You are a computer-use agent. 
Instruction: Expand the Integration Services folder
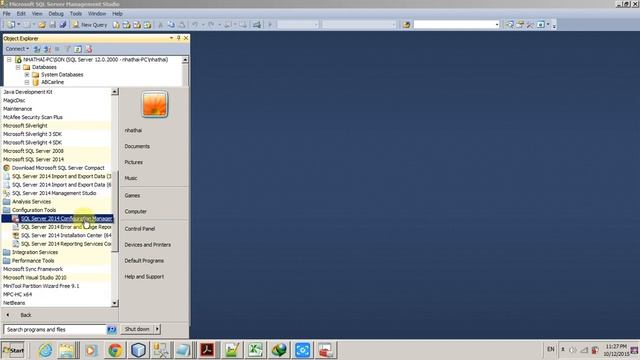(35, 252)
